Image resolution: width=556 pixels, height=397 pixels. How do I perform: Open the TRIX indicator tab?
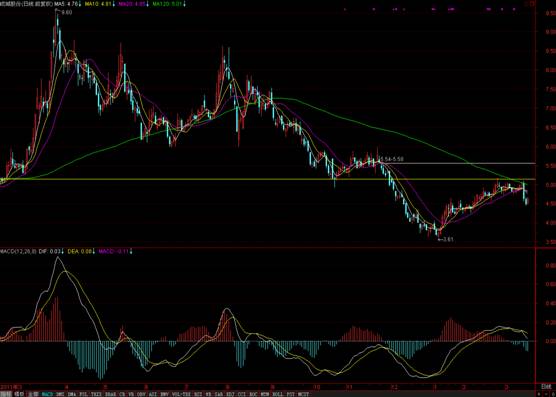click(x=96, y=394)
